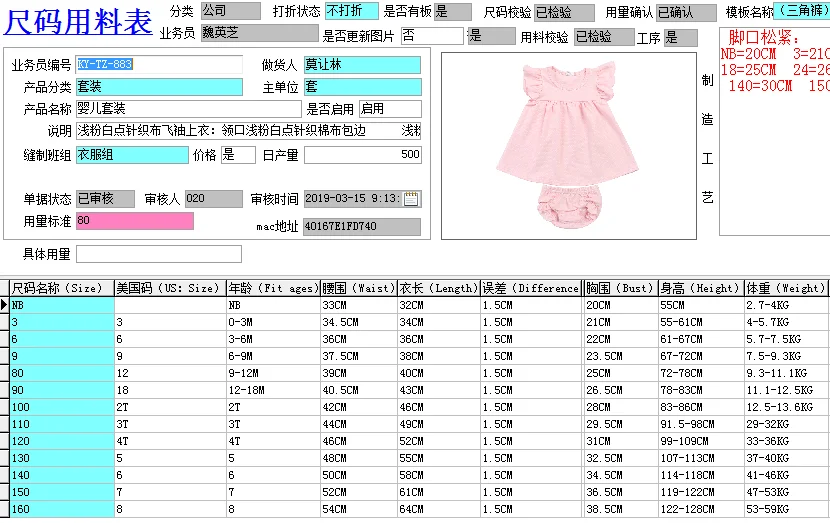Select the weight cell 47-53KG

[786, 492]
